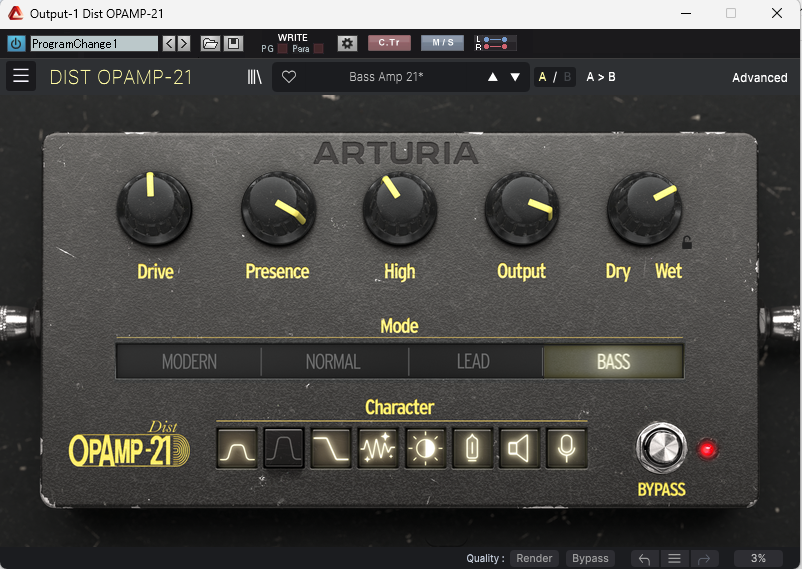Select previous preset with up arrow
The width and height of the screenshot is (802, 569).
tap(493, 77)
